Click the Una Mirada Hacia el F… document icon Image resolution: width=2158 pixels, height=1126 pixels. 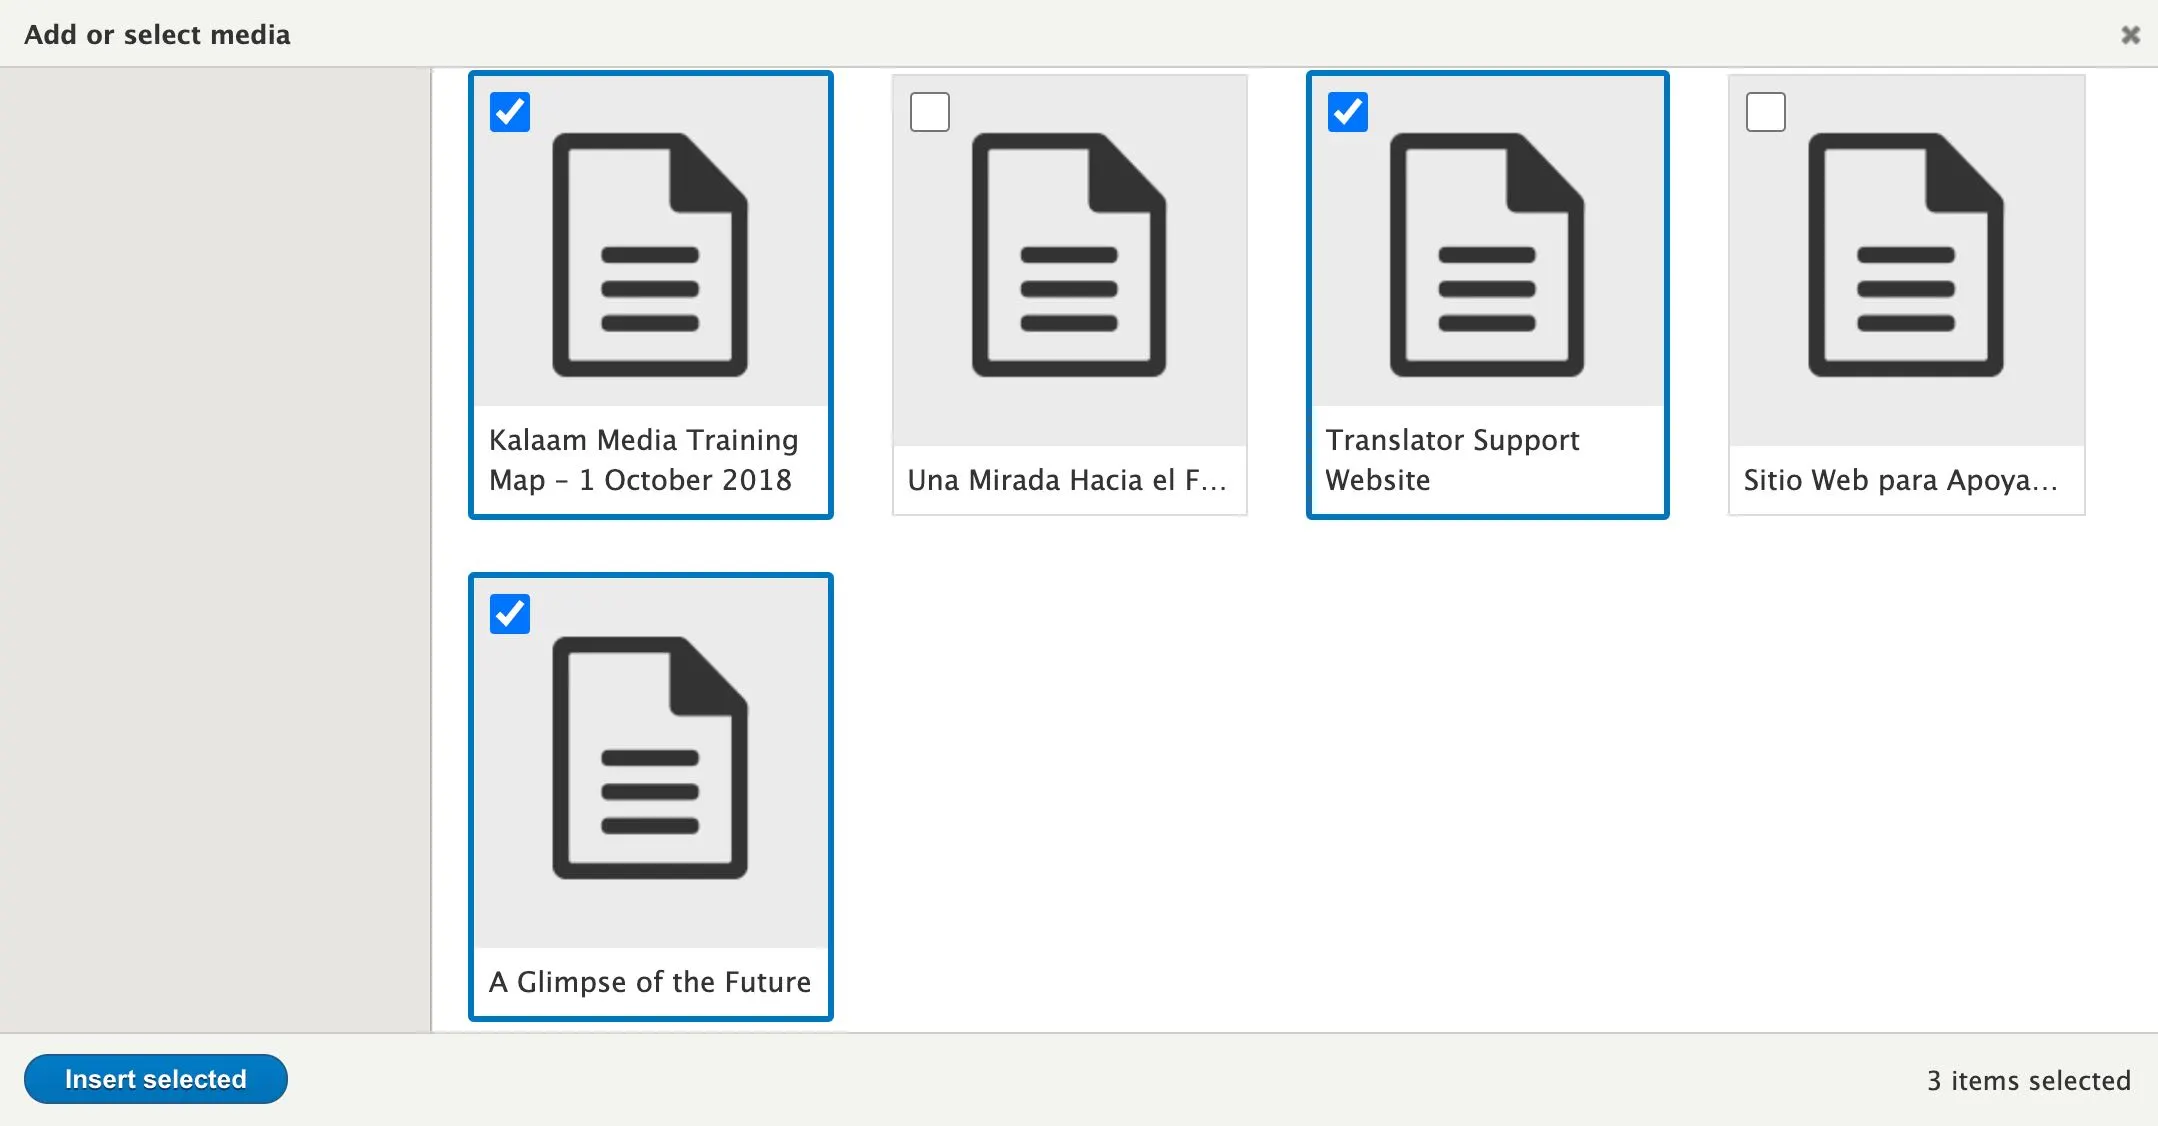(1069, 255)
